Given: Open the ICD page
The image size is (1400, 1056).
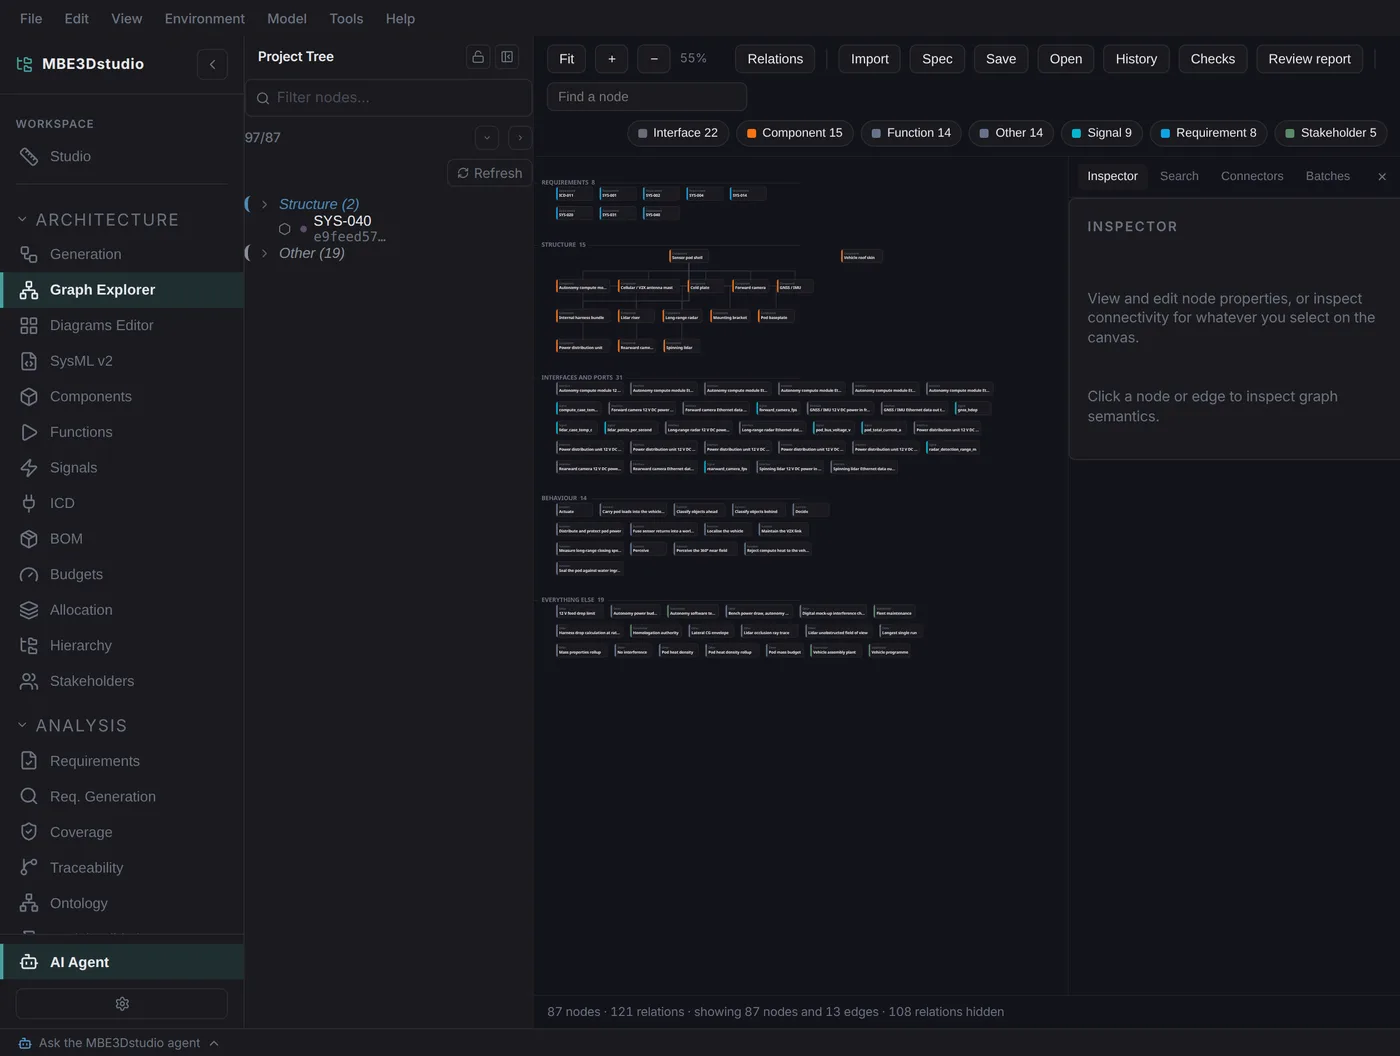Looking at the screenshot, I should point(121,503).
